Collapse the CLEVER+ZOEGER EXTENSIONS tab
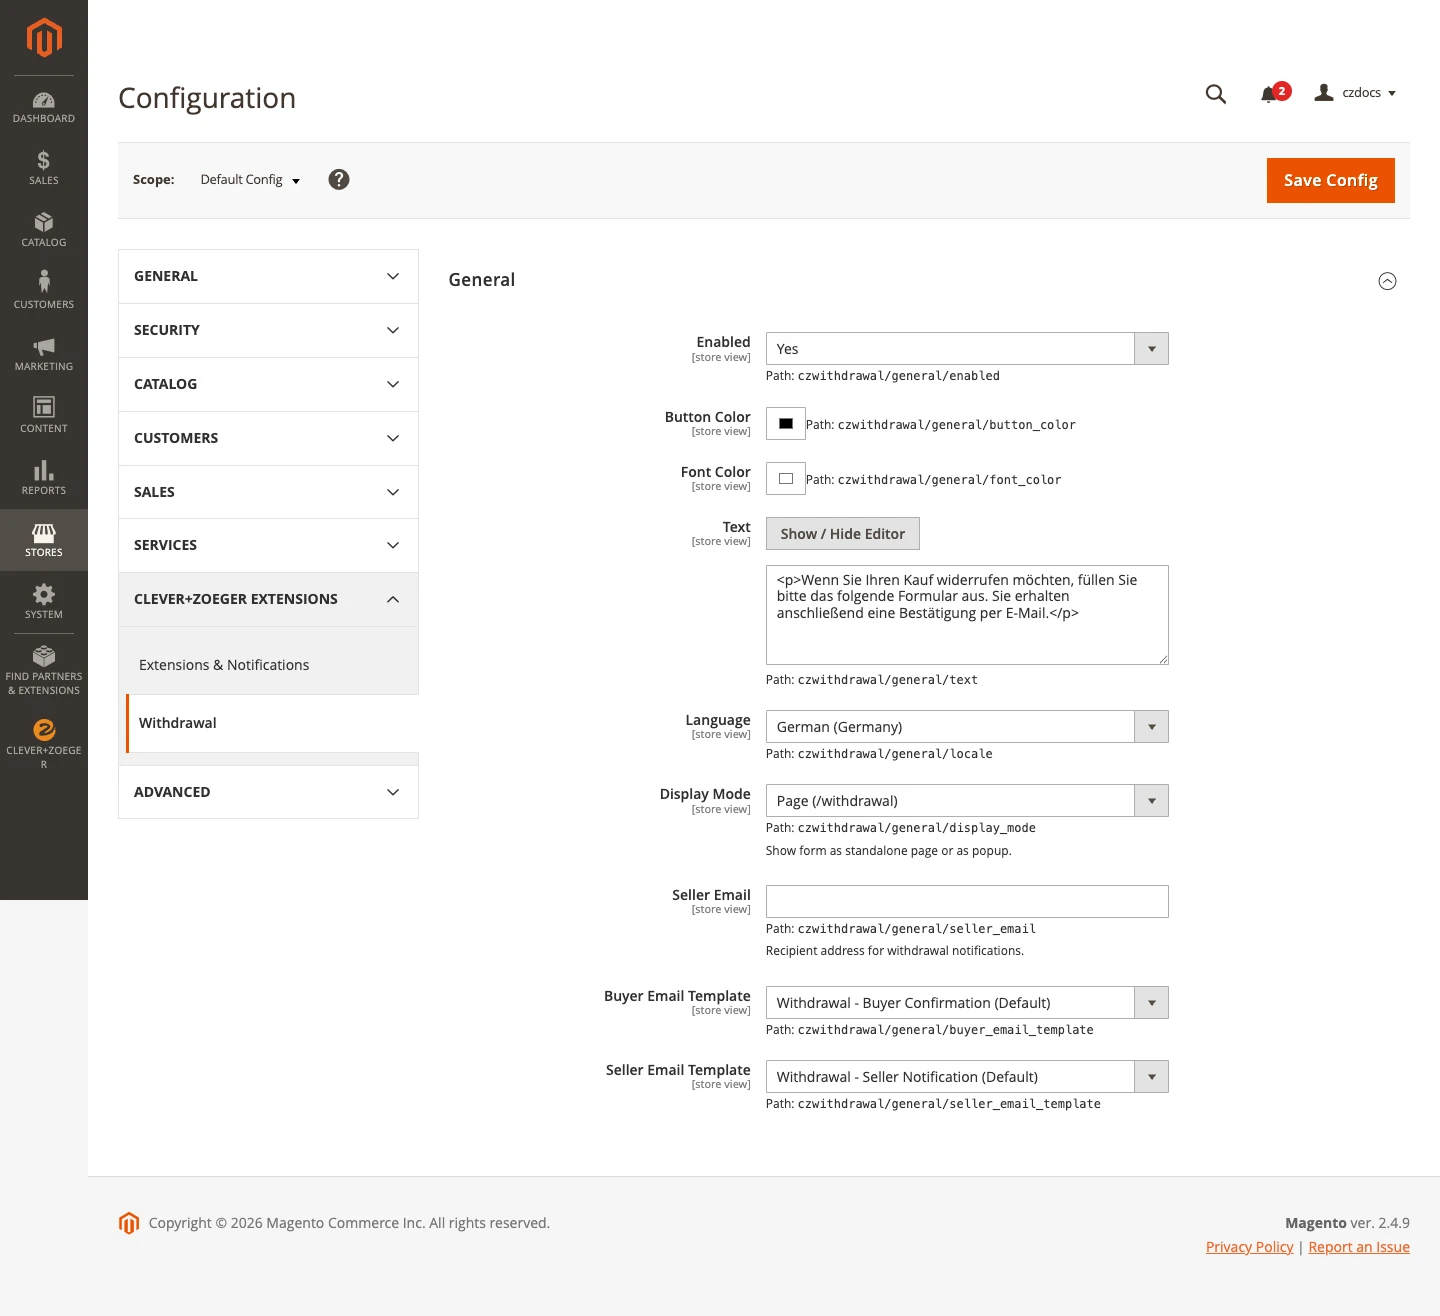The image size is (1440, 1316). point(268,599)
